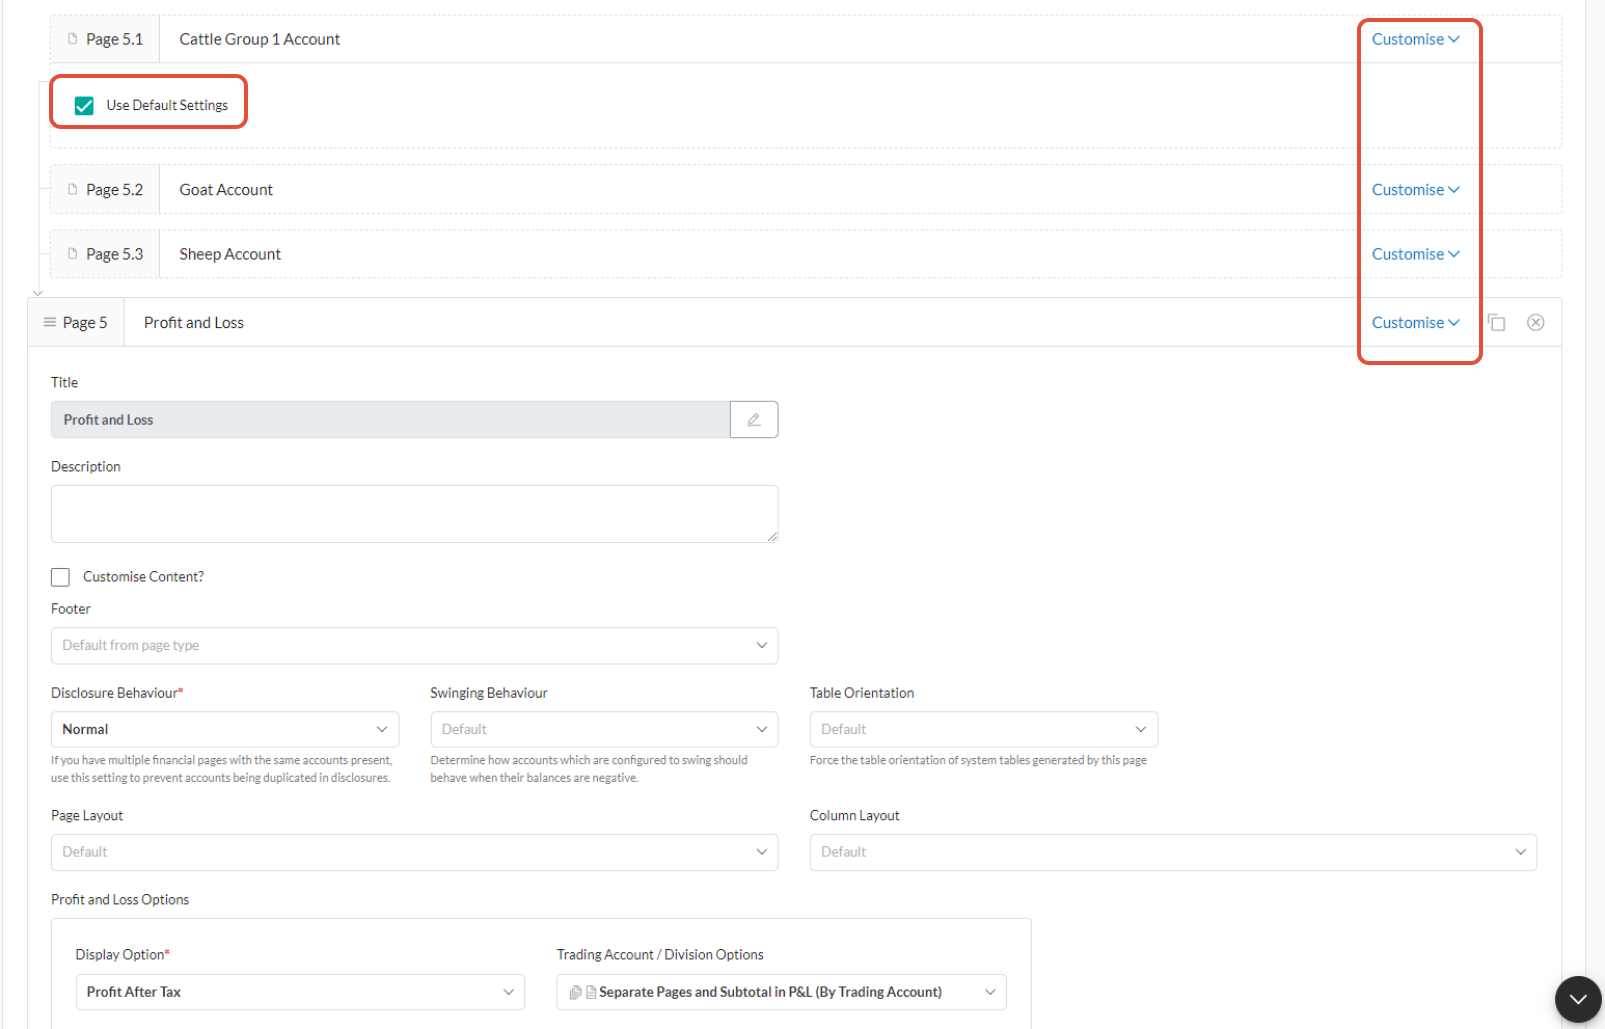Screen dimensions: 1605x1029
Task: Expand Customise for Goat Account
Action: pyautogui.click(x=1416, y=189)
